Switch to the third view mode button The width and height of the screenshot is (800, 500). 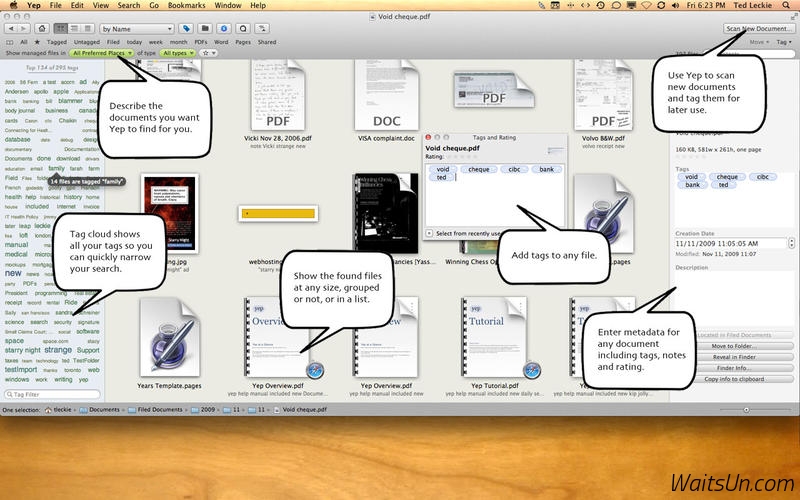coord(88,29)
